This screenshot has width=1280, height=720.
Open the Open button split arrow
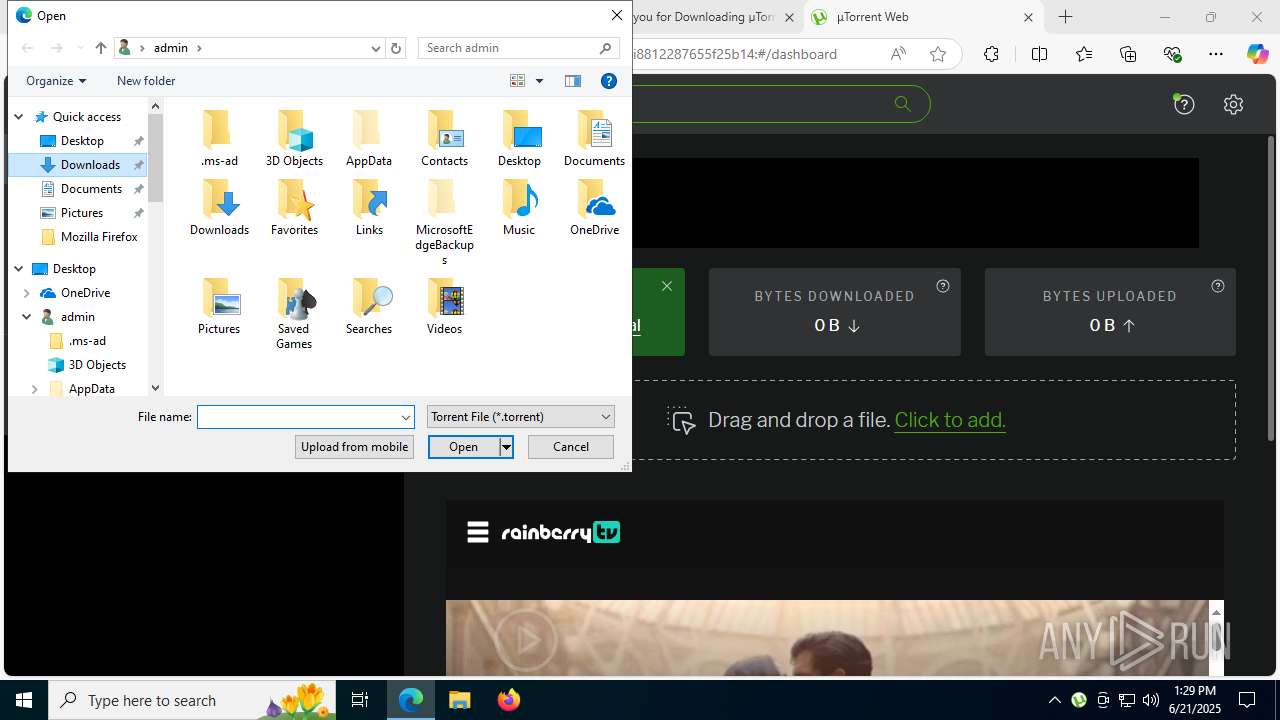point(506,447)
